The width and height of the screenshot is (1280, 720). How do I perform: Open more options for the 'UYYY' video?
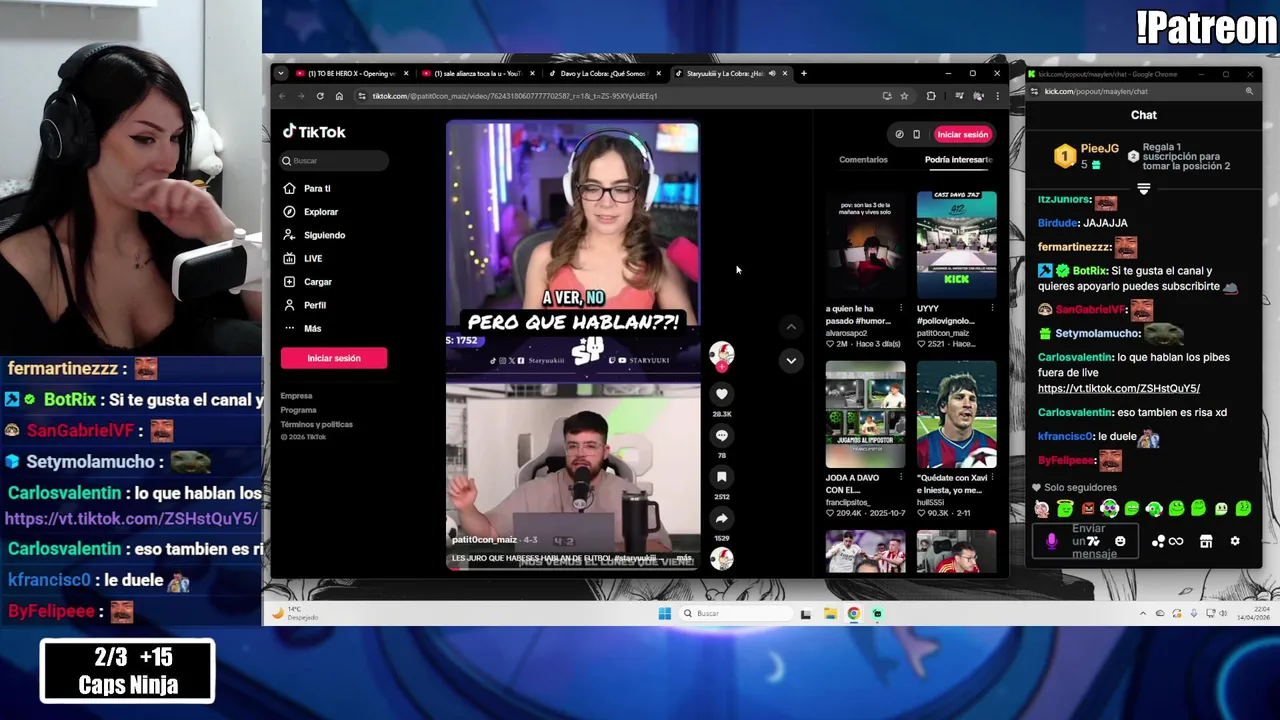tap(992, 309)
